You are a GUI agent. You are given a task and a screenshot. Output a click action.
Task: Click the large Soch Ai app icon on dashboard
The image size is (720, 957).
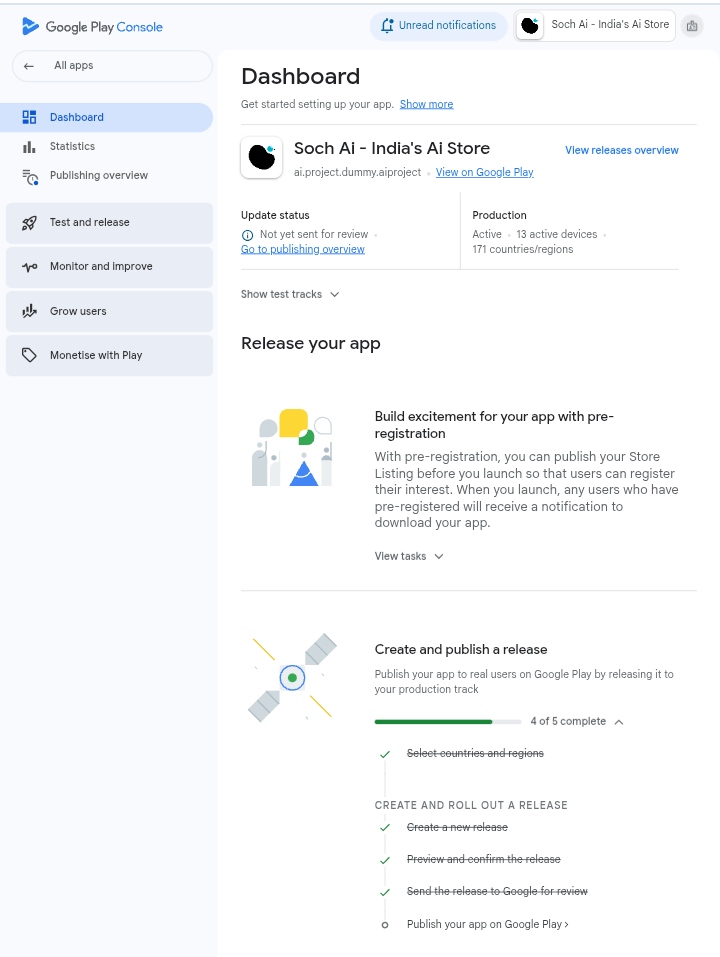pos(262,157)
